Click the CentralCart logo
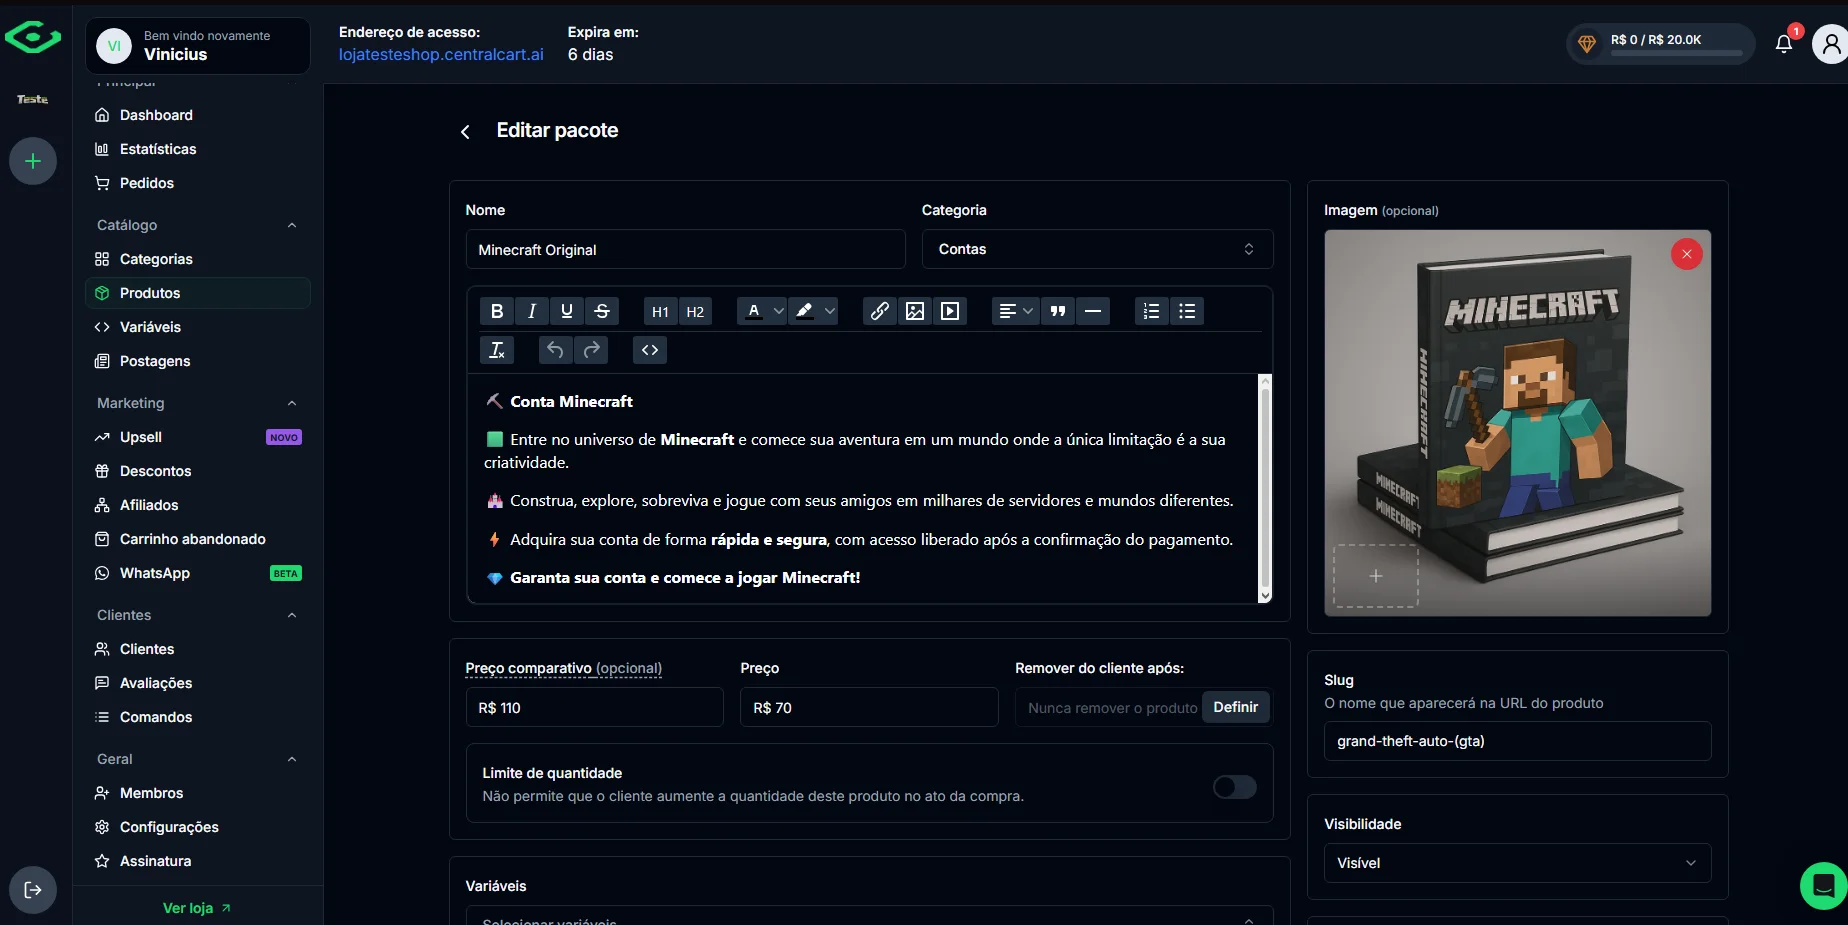The image size is (1848, 925). [33, 39]
